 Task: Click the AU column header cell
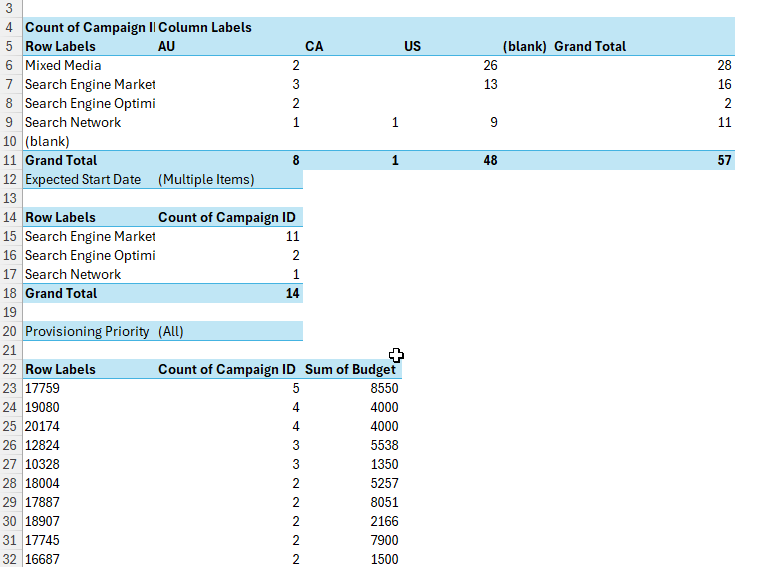tap(167, 46)
